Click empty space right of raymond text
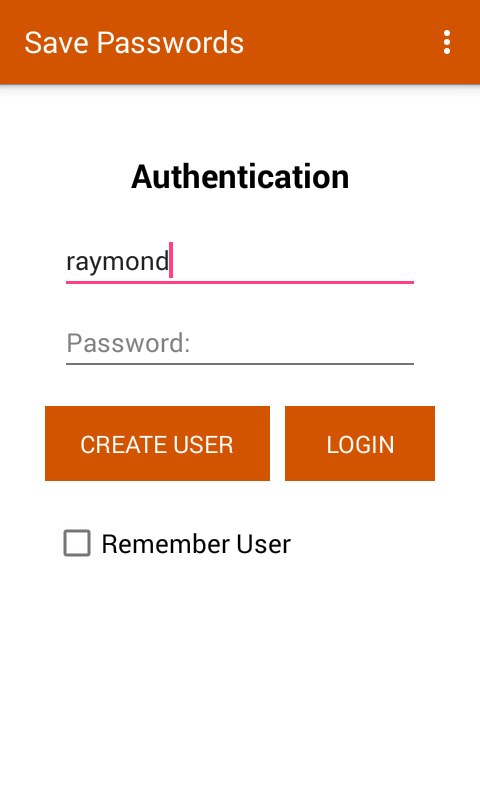480x800 pixels. tap(293, 261)
